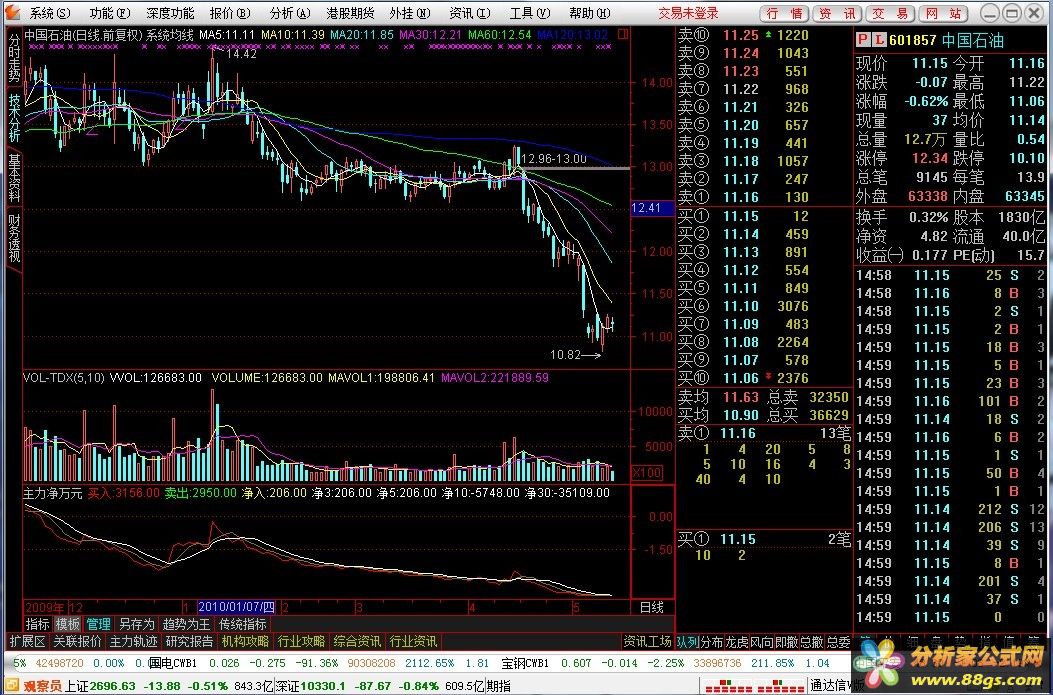
Task: Open the 帮助(H) menu
Action: [590, 13]
